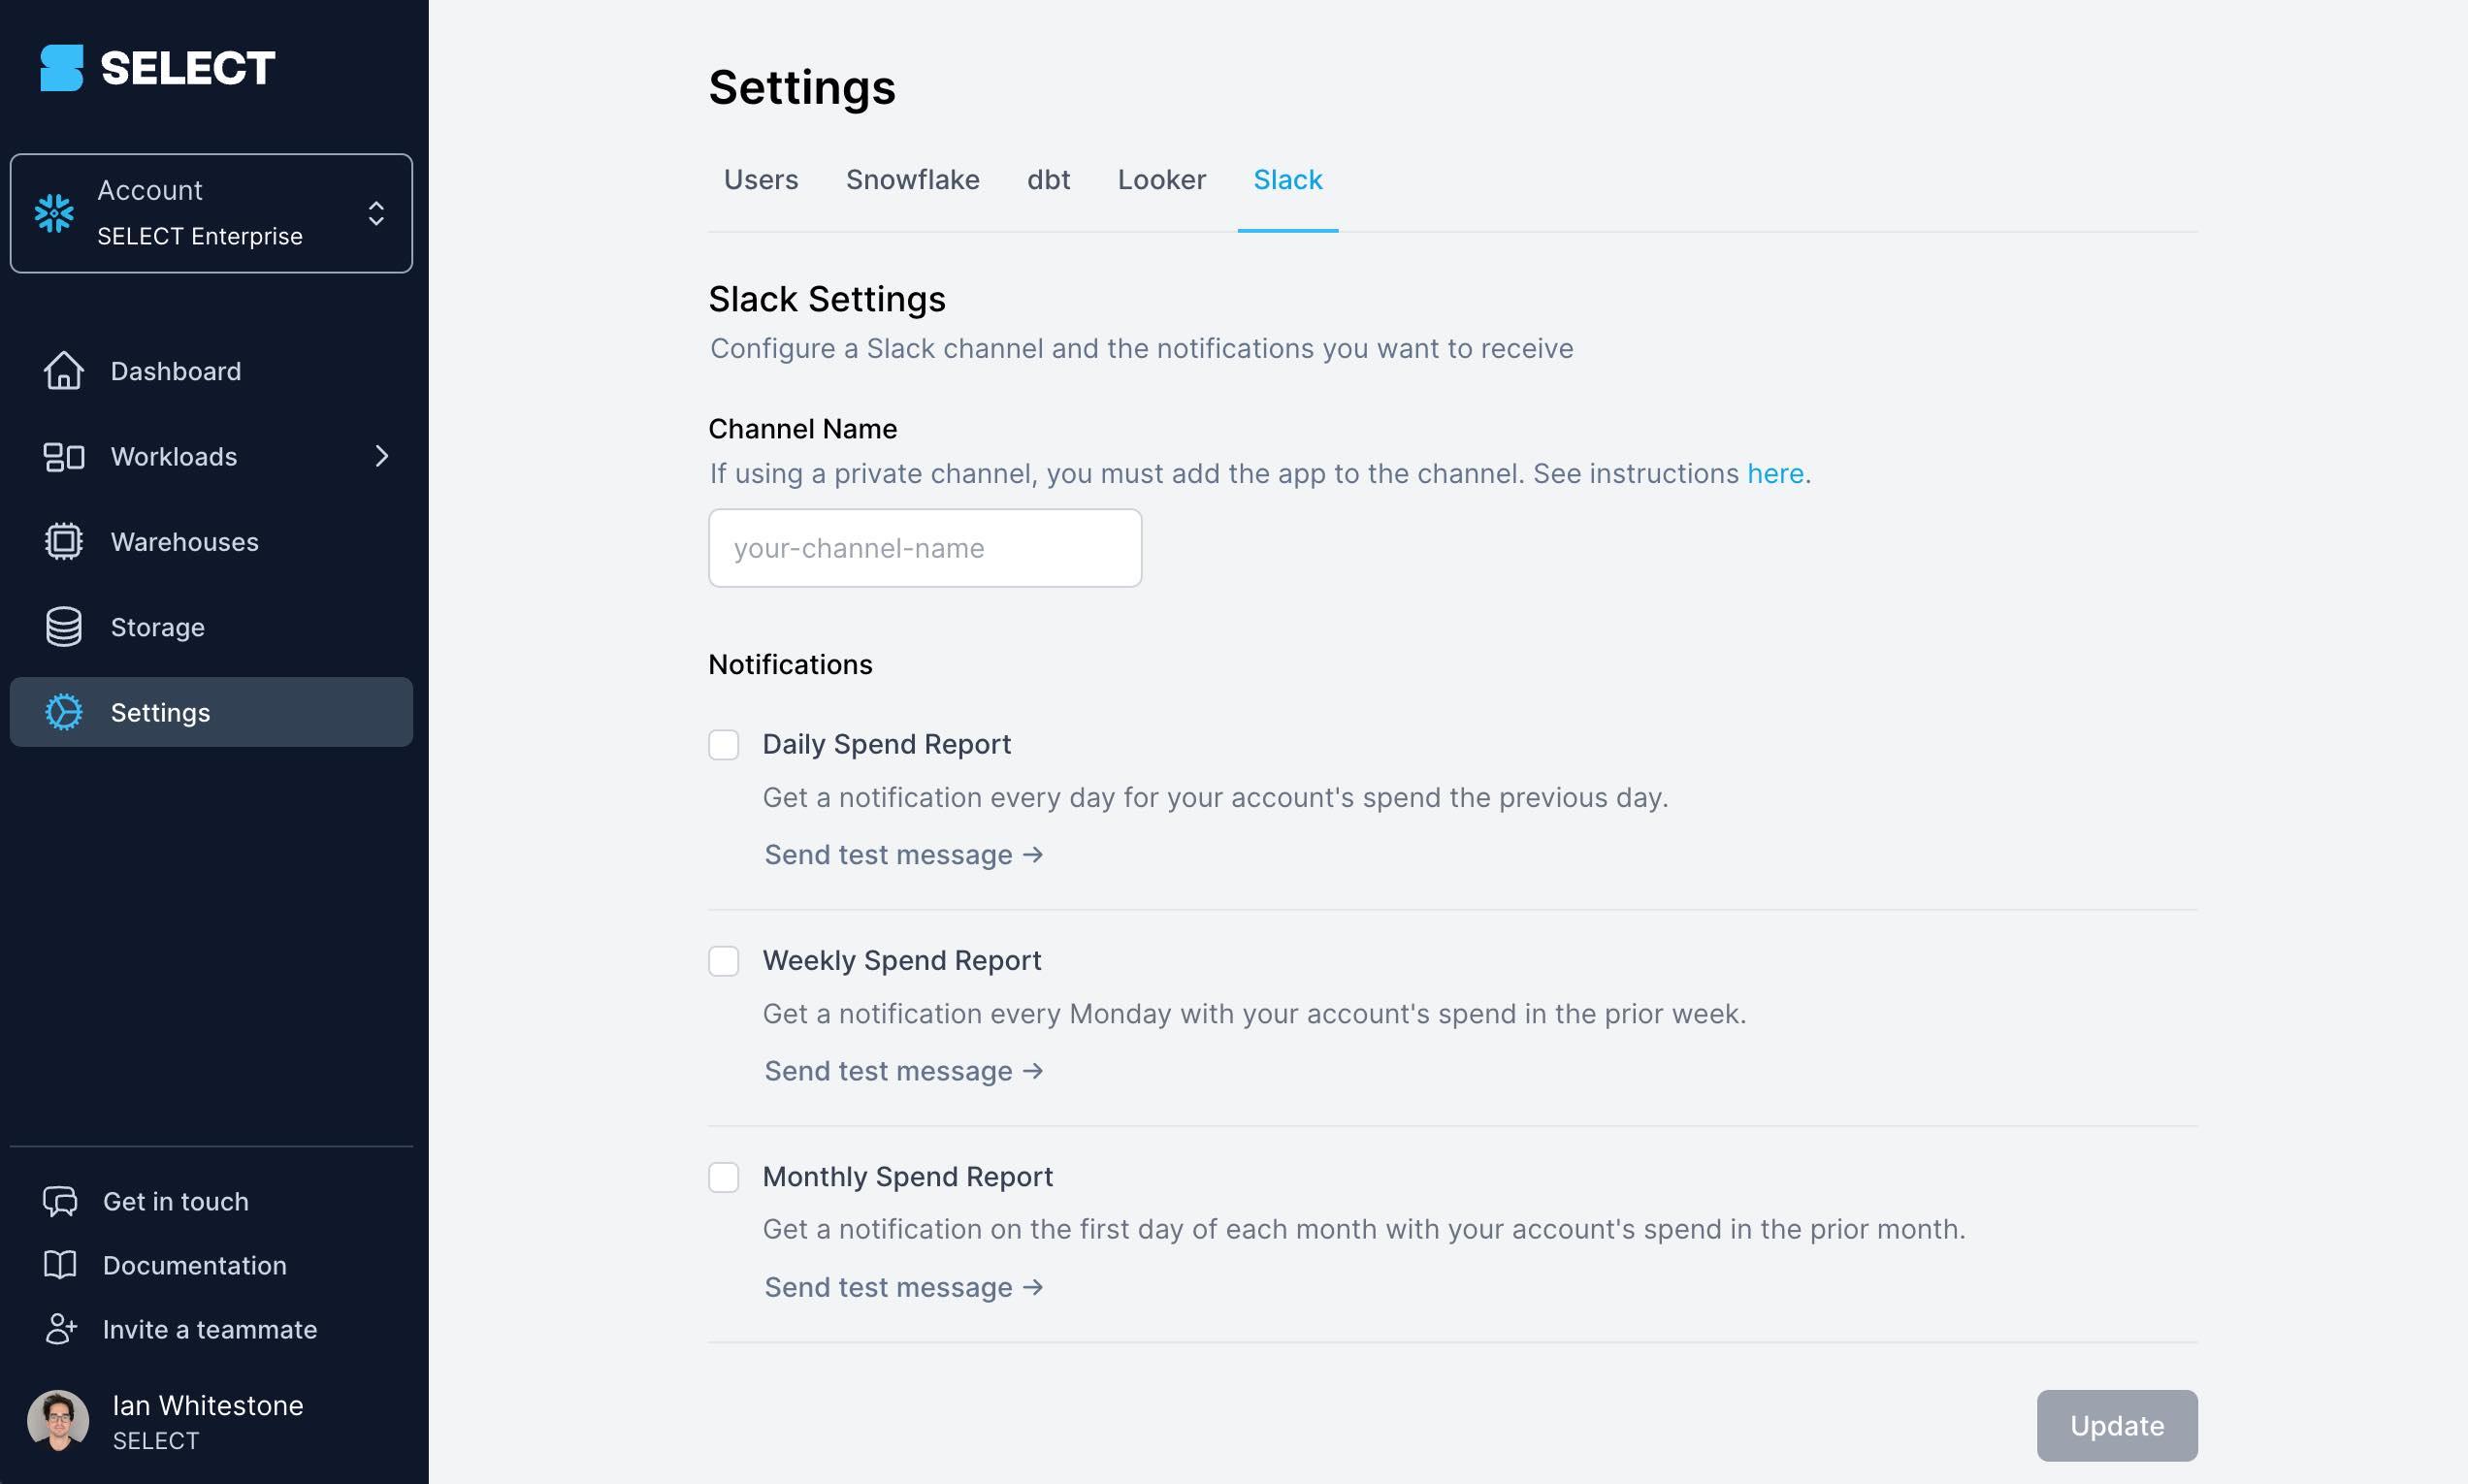
Task: Expand the Workloads submenu chevron
Action: pos(381,457)
